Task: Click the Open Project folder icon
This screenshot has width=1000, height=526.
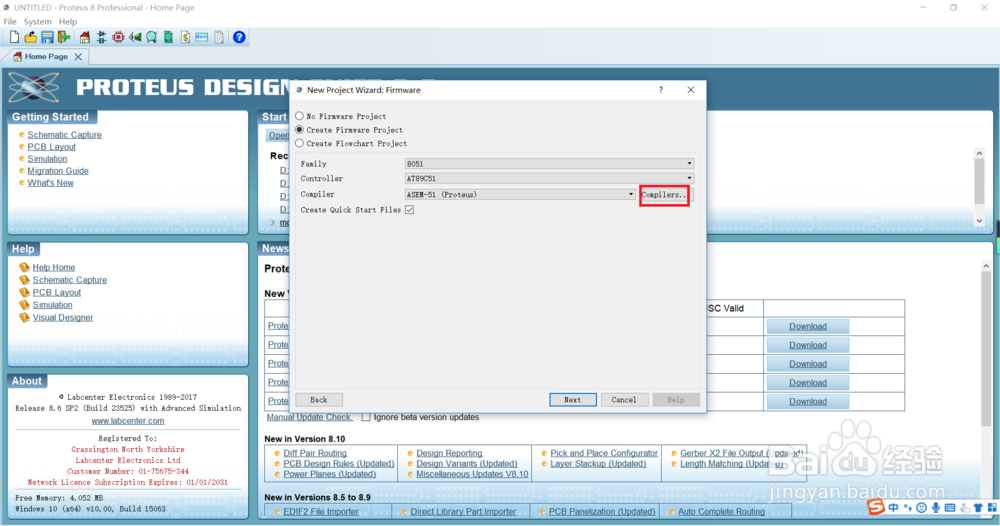Action: (x=31, y=38)
